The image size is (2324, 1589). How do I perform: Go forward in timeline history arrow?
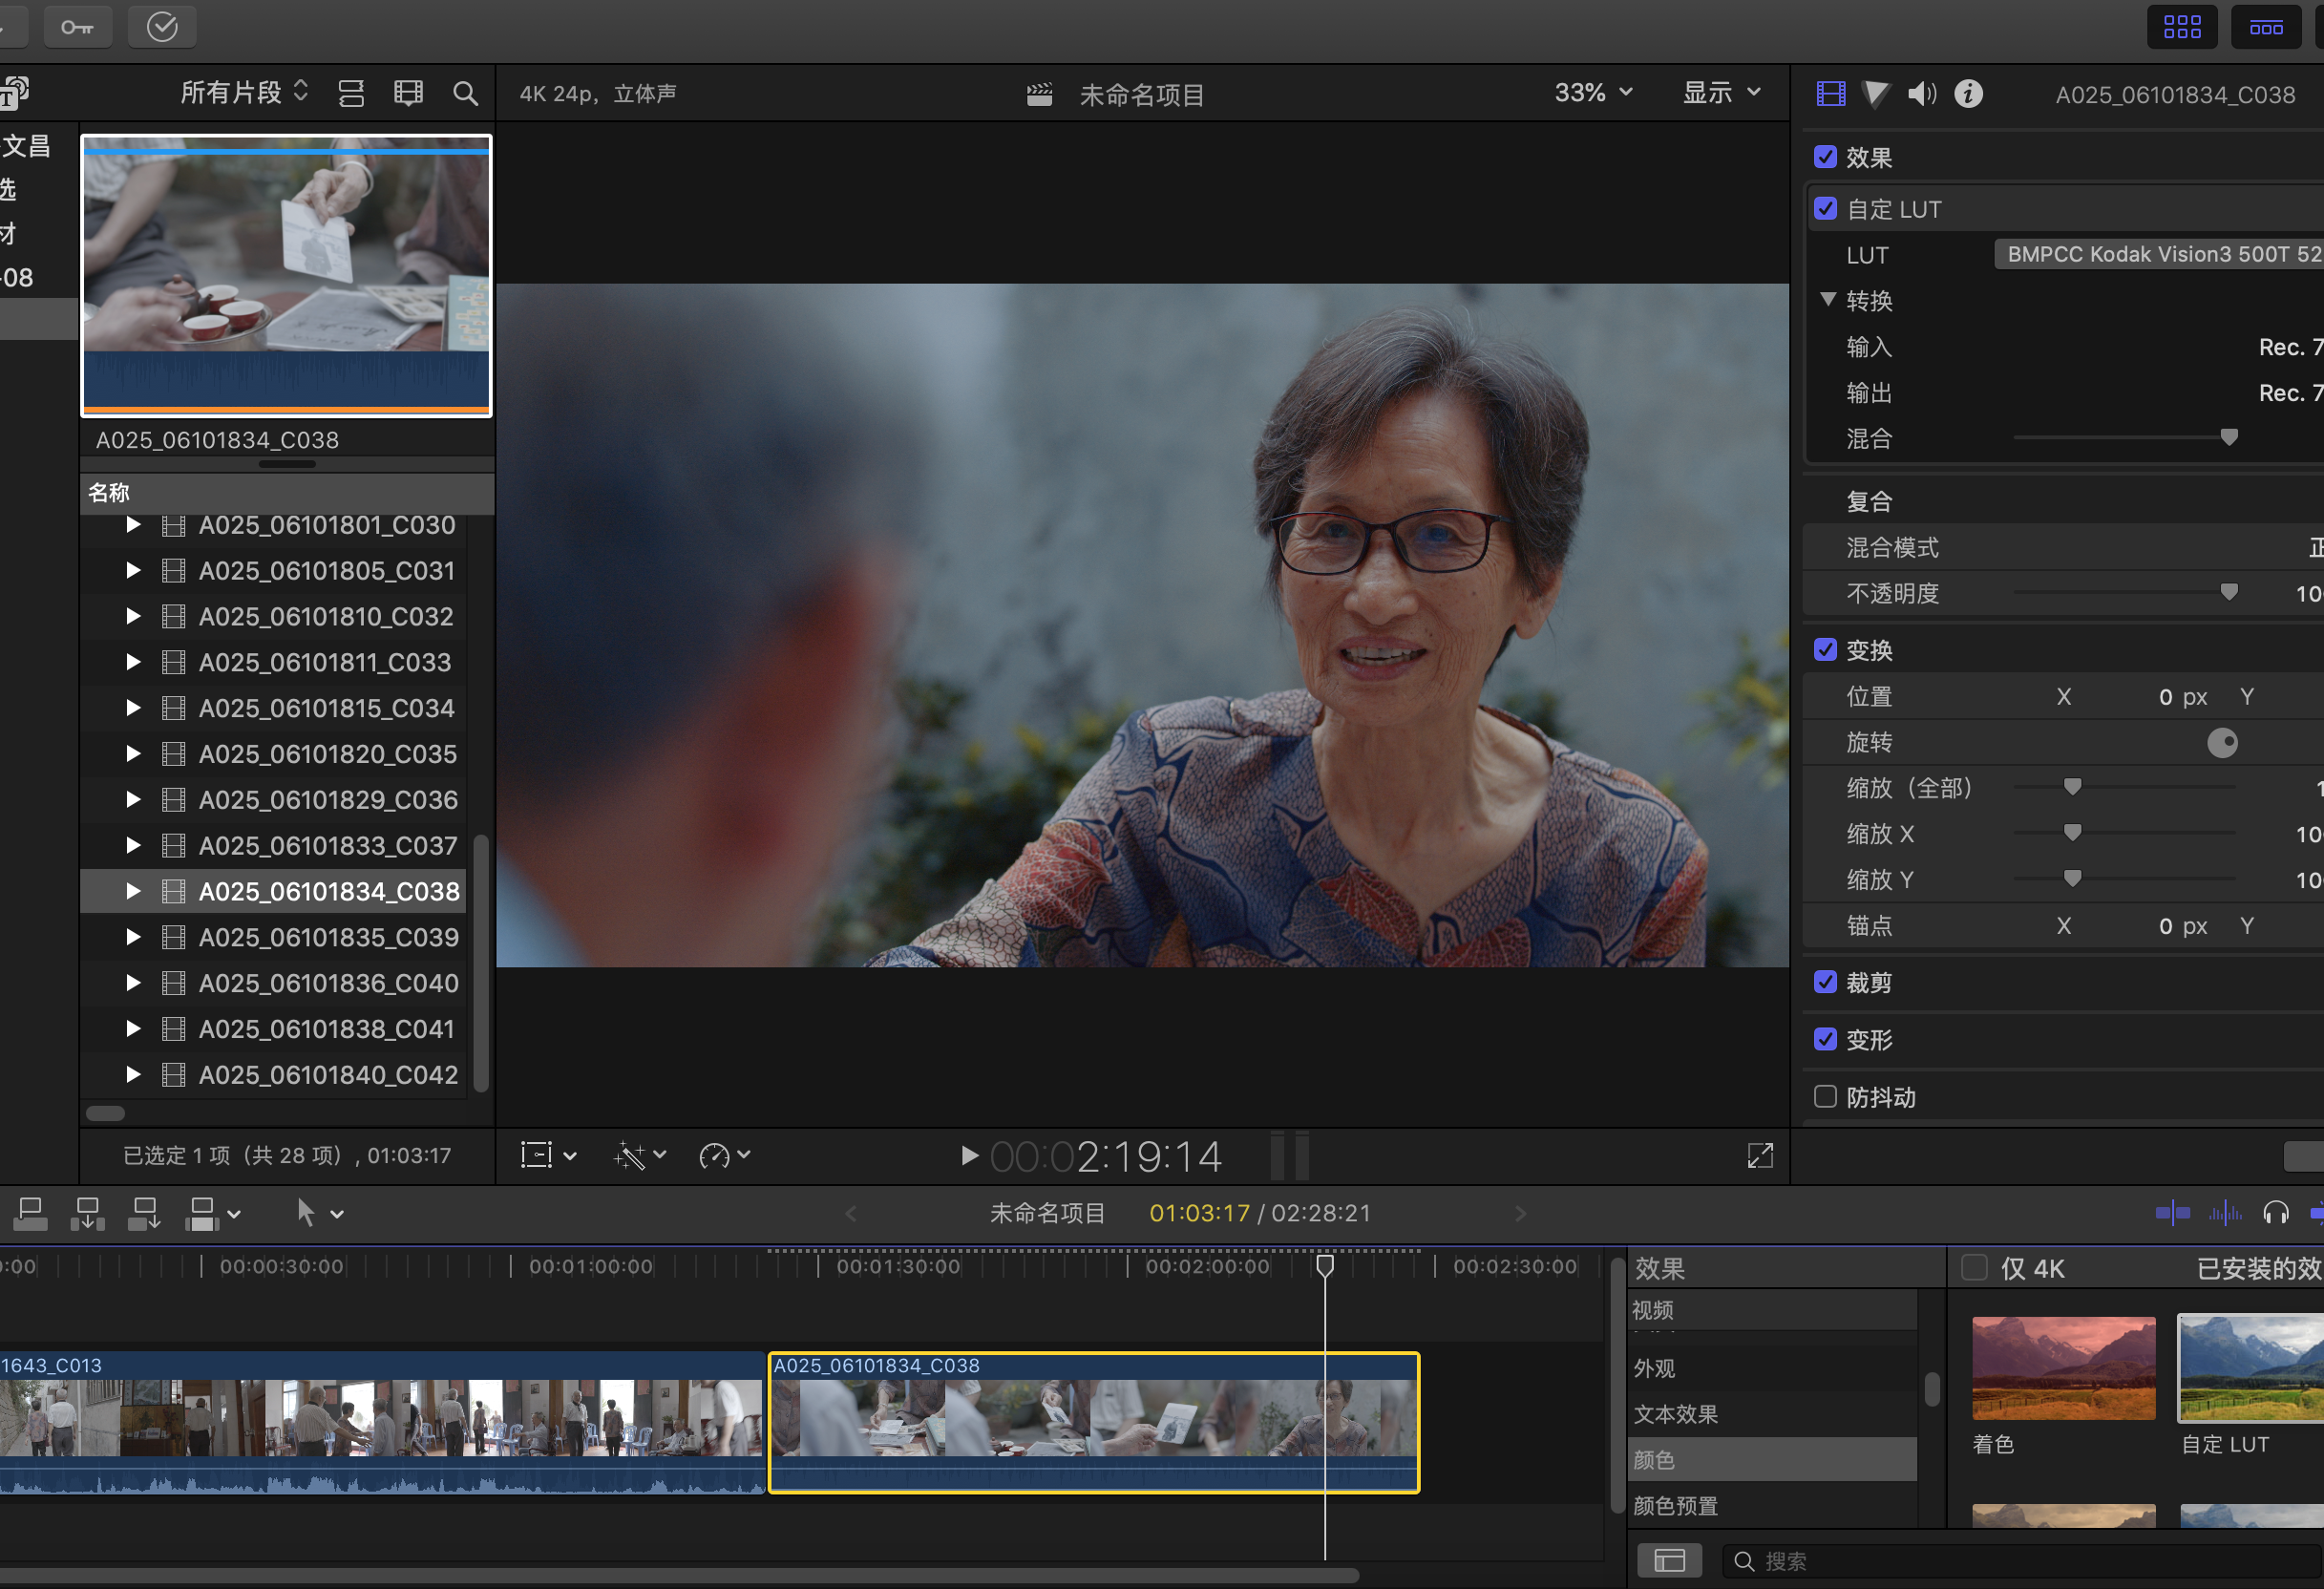[x=1521, y=1214]
